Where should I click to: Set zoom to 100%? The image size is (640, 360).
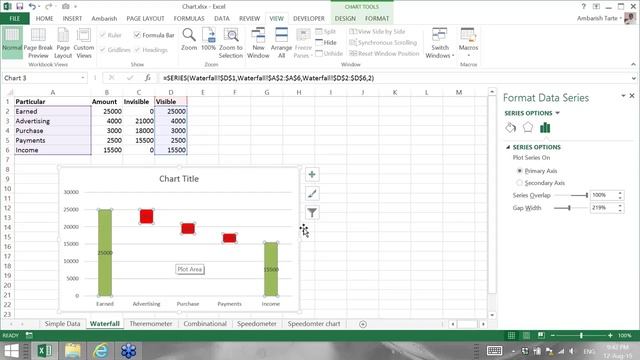point(209,39)
